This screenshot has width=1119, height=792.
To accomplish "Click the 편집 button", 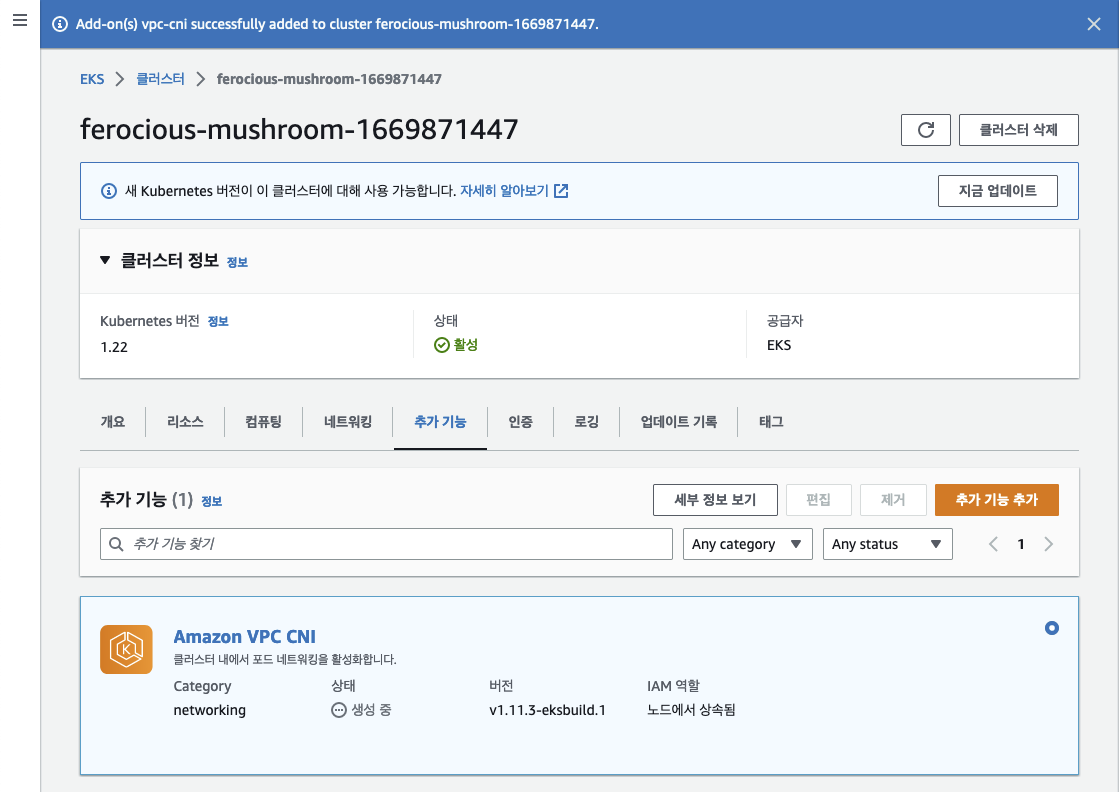I will click(819, 500).
